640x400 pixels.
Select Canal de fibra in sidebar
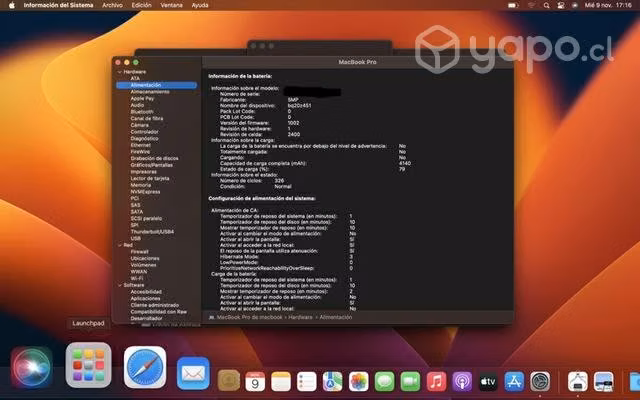(x=147, y=118)
